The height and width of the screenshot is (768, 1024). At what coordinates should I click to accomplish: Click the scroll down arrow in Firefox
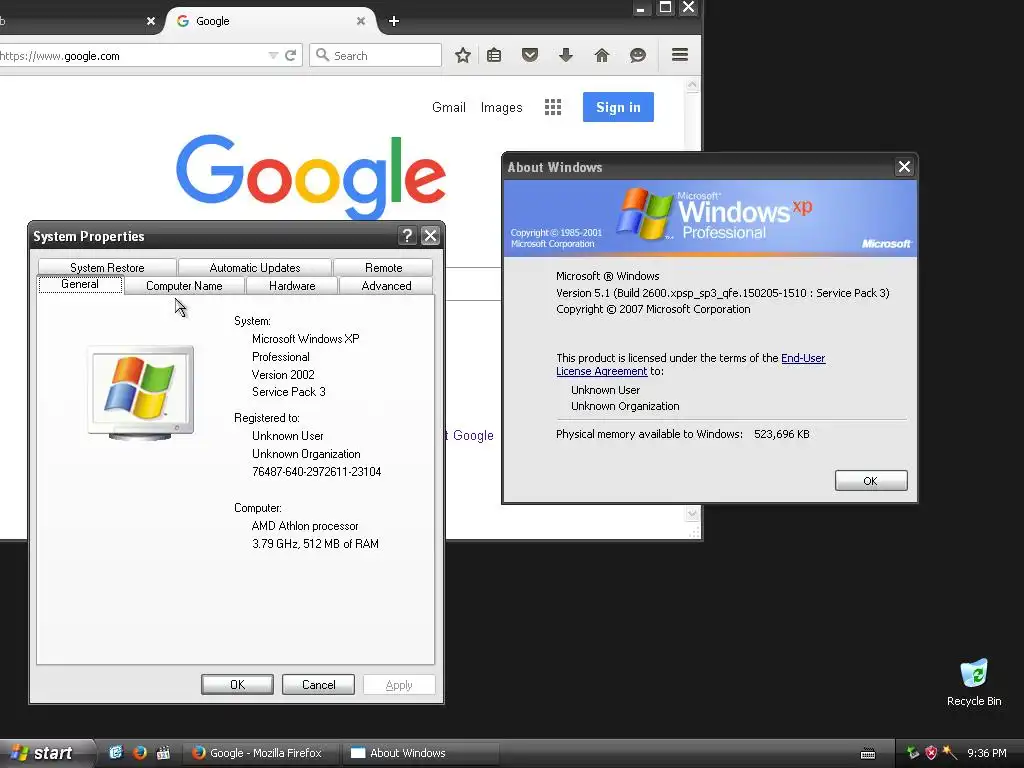(692, 514)
